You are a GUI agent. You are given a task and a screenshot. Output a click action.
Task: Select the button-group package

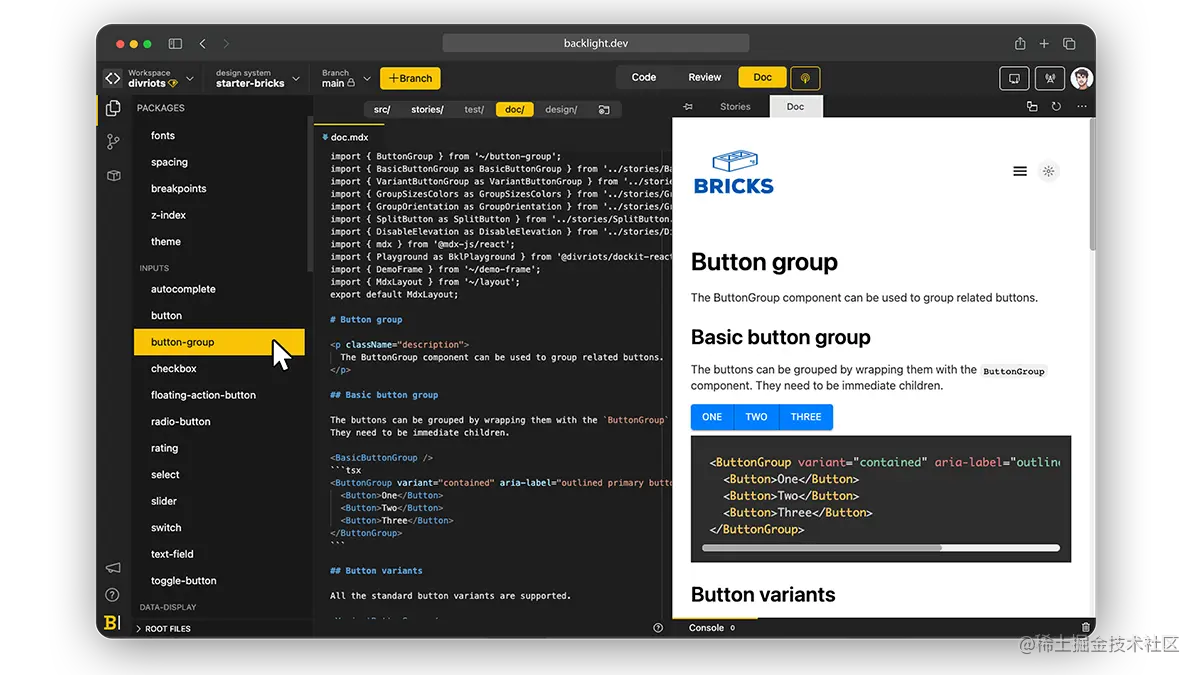coord(219,342)
